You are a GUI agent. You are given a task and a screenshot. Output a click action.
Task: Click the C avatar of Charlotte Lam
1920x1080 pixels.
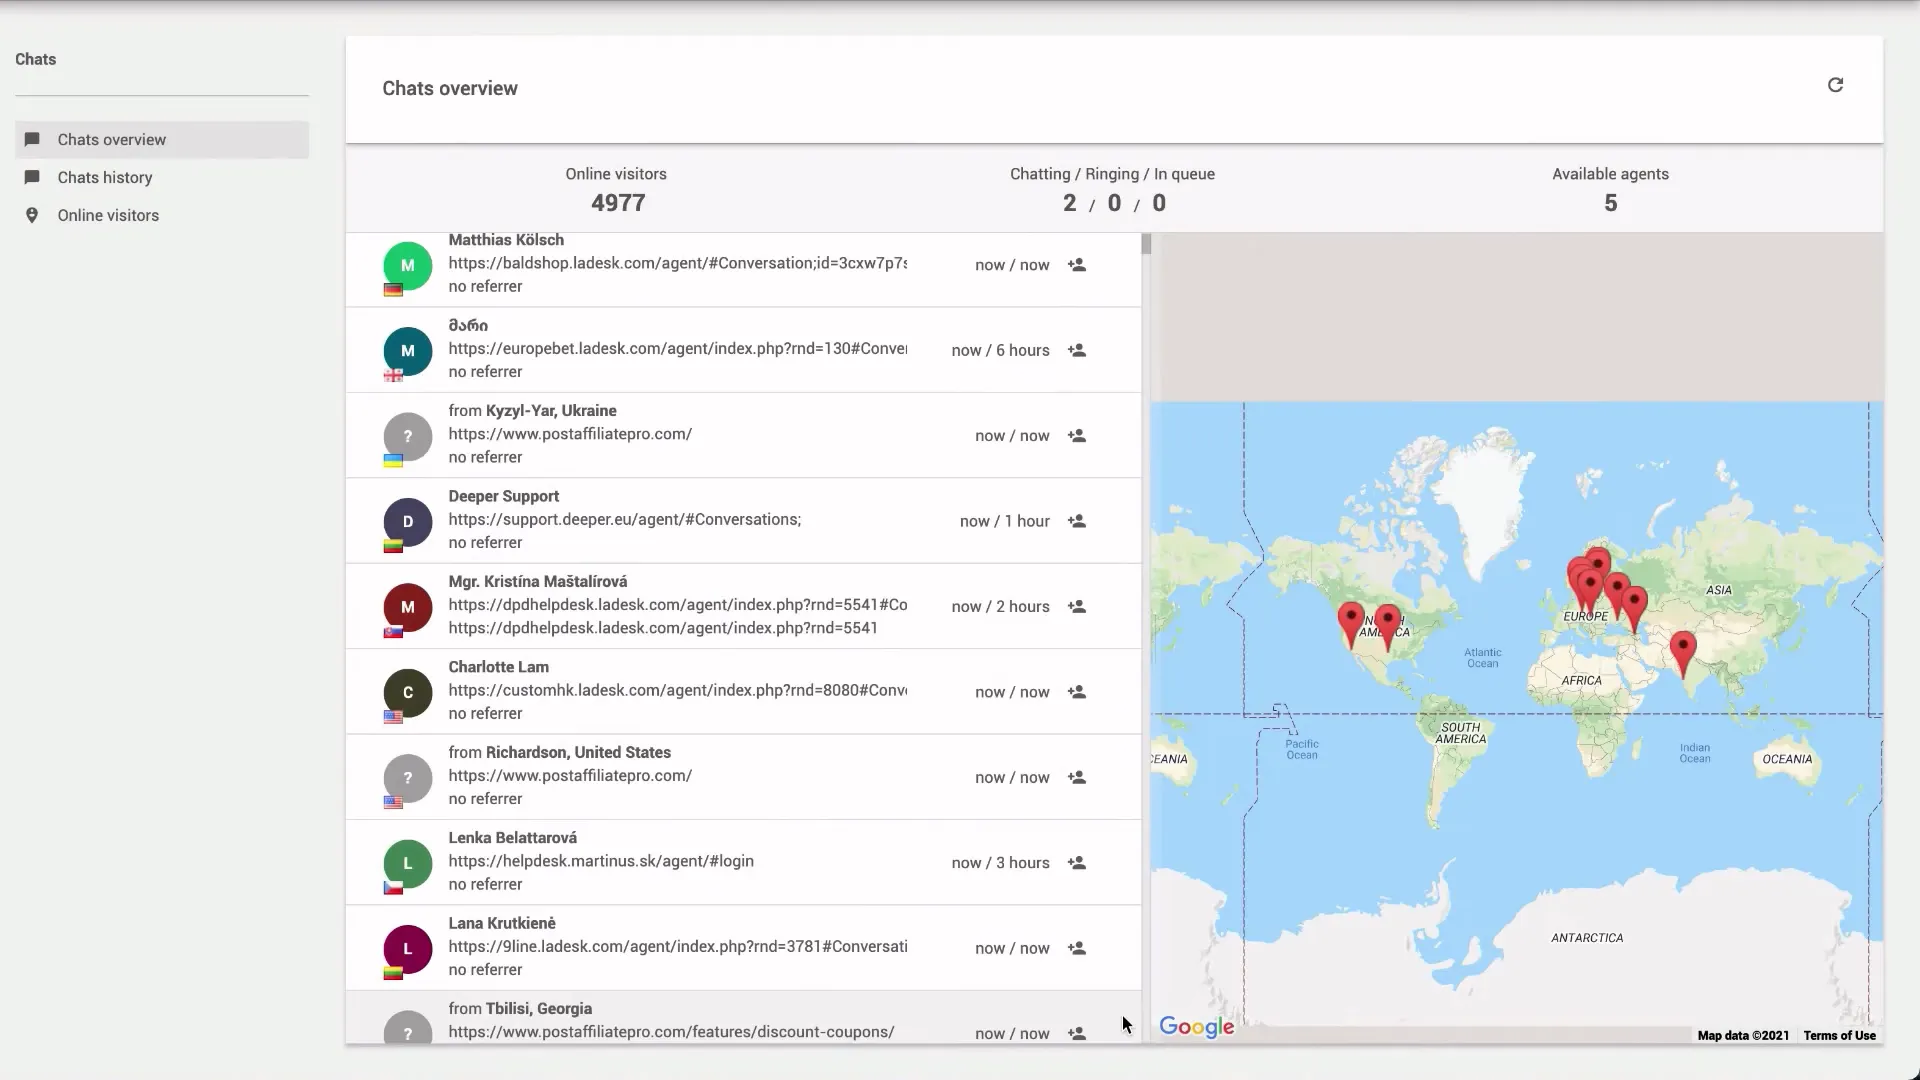coord(408,692)
